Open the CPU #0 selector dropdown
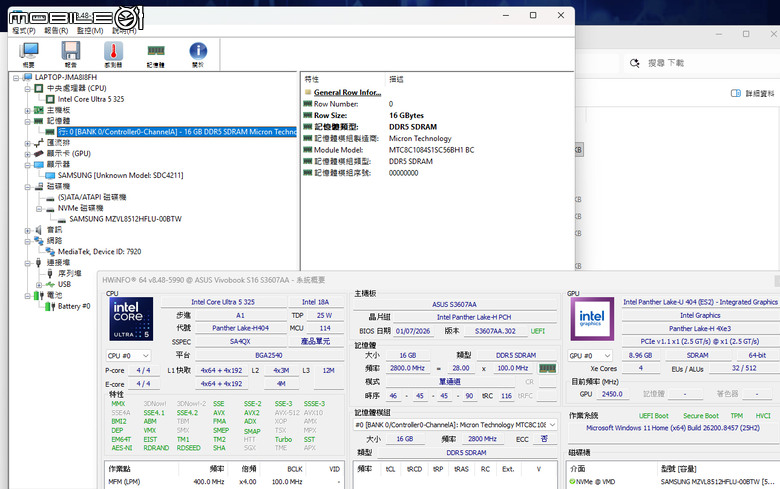 128,356
